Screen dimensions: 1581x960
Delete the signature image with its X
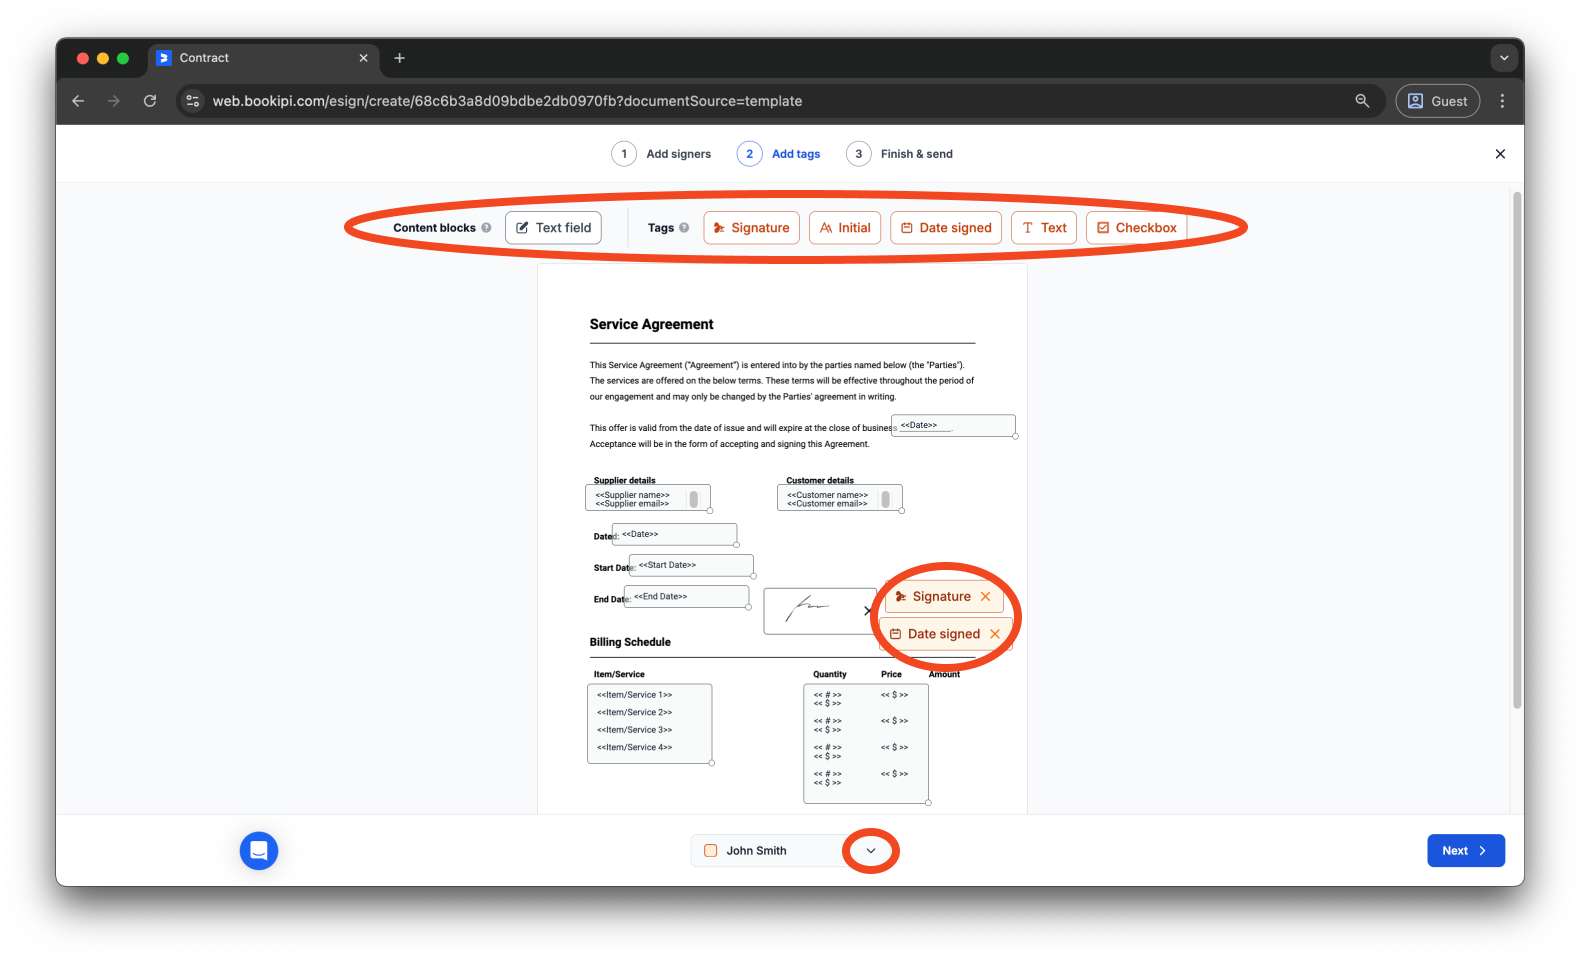coord(867,610)
